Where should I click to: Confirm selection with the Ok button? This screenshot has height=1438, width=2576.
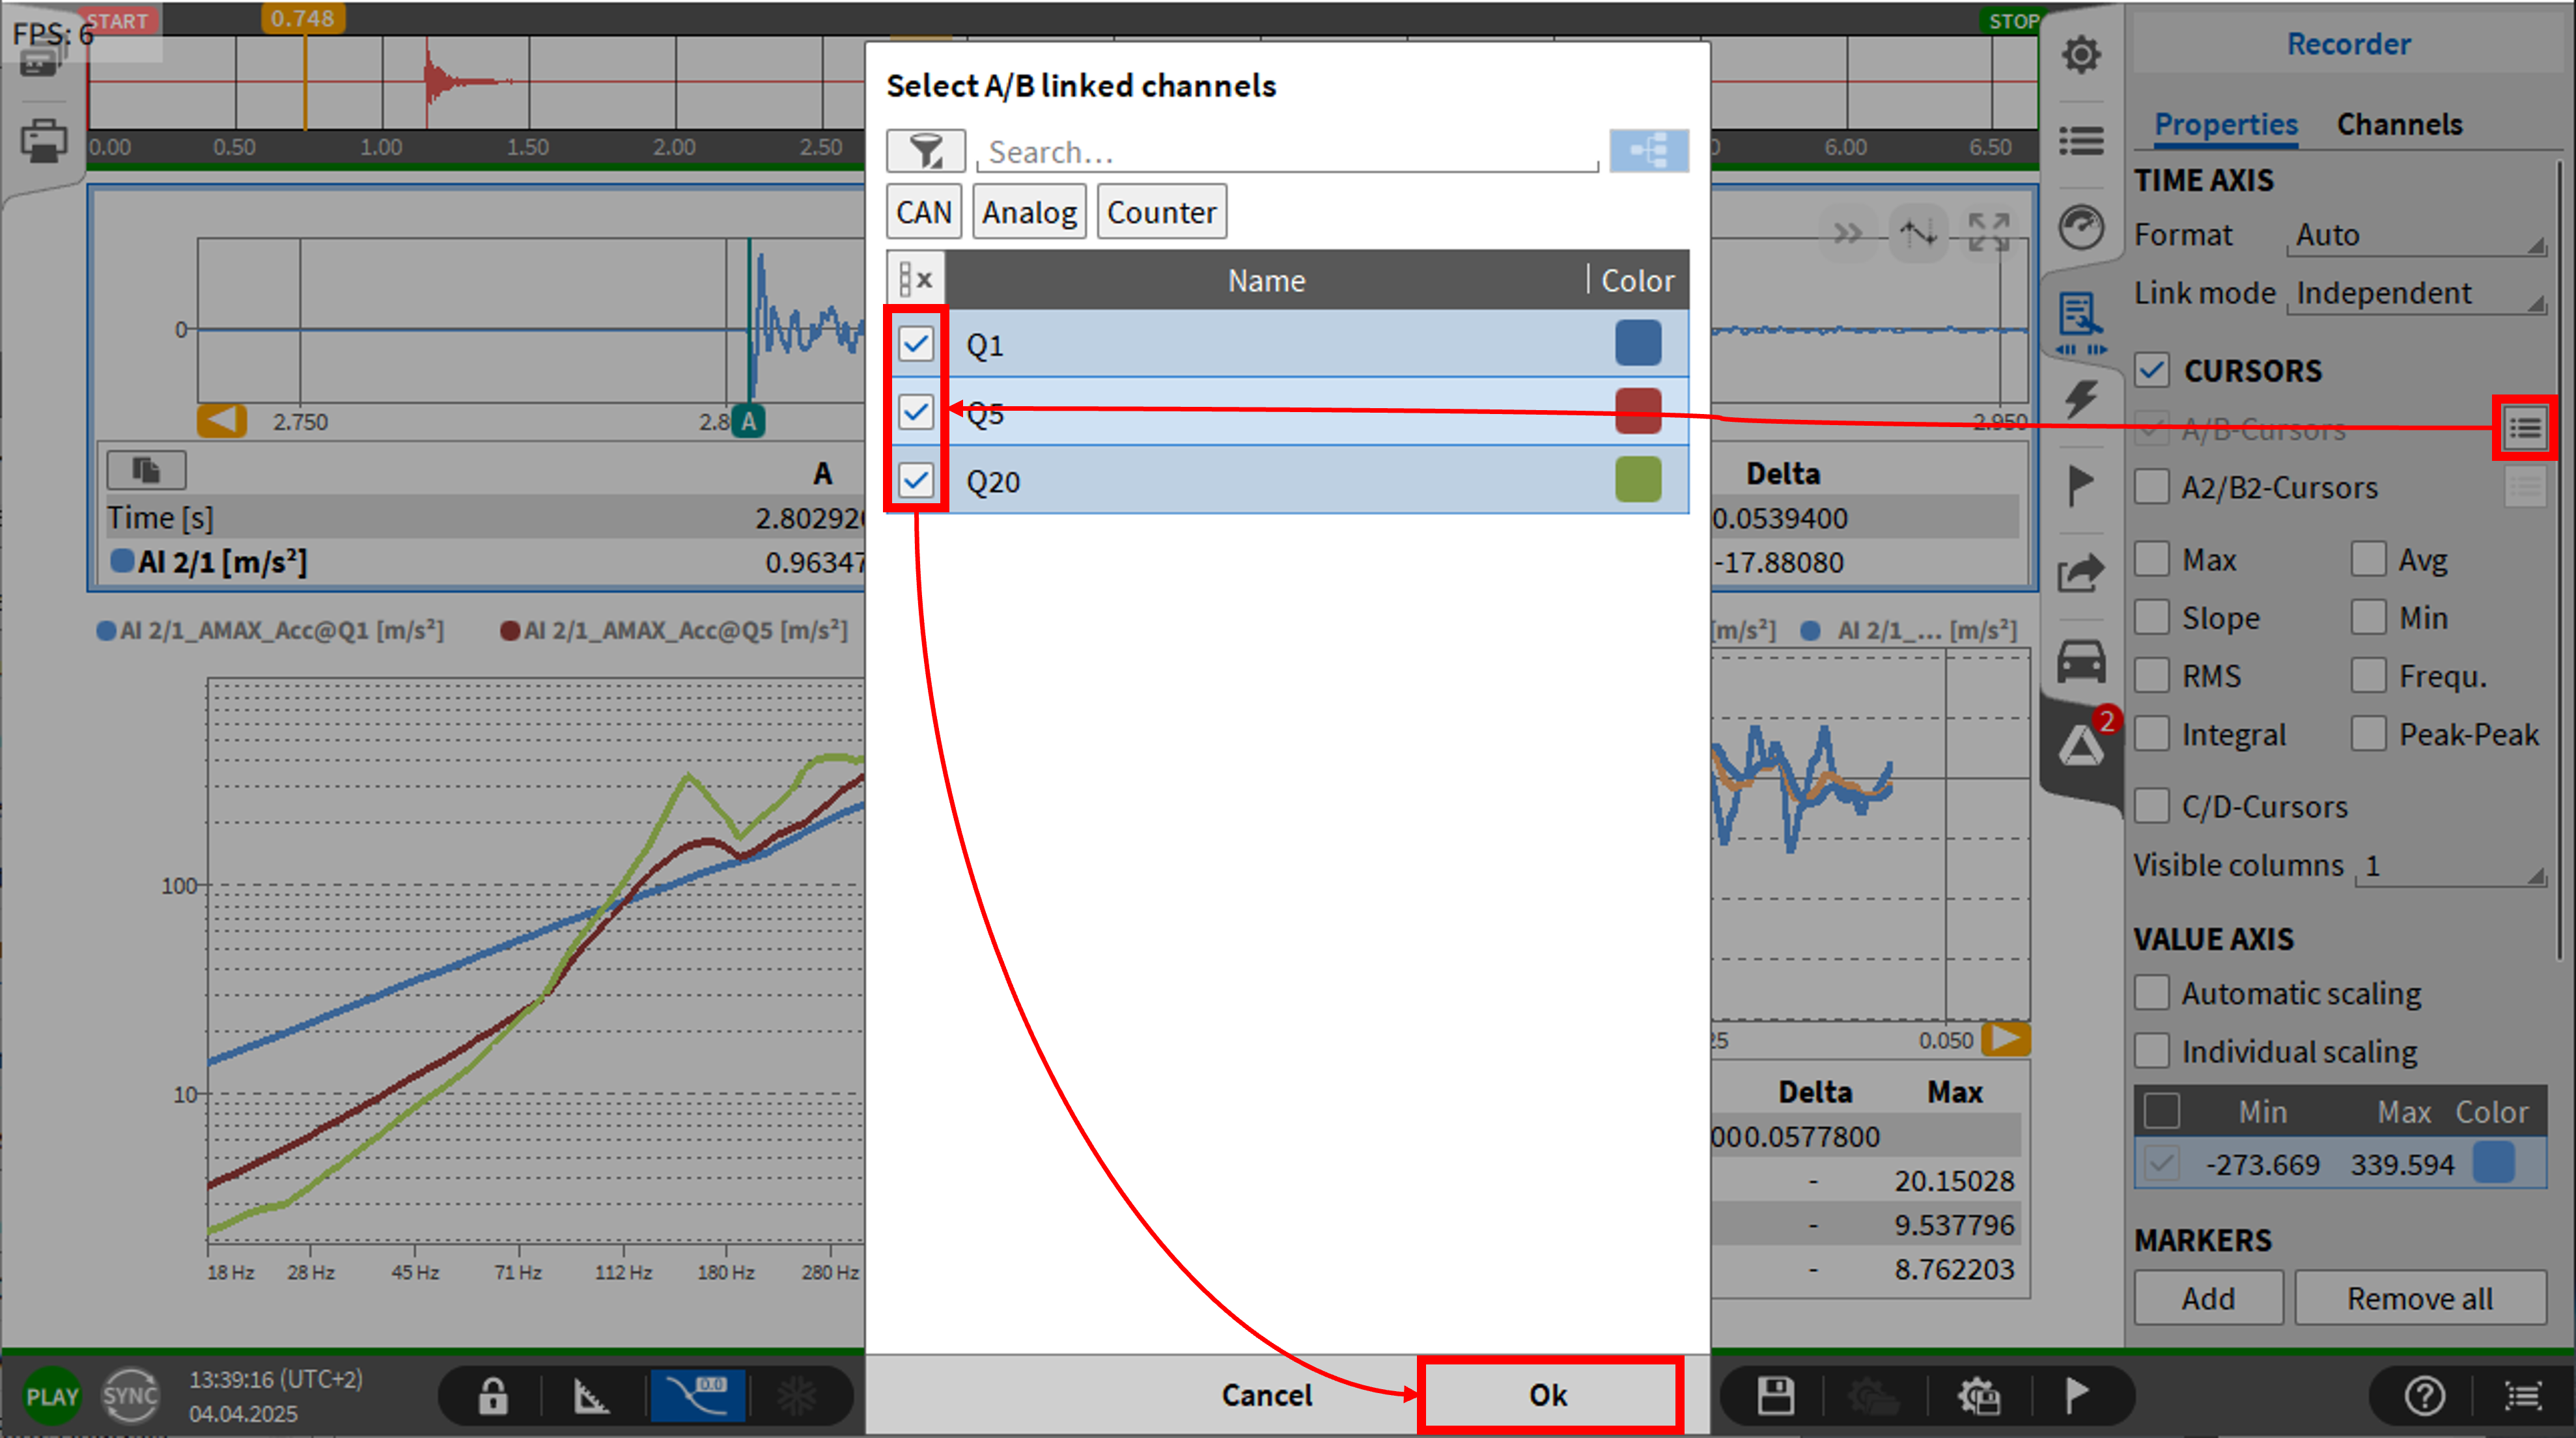tap(1548, 1395)
